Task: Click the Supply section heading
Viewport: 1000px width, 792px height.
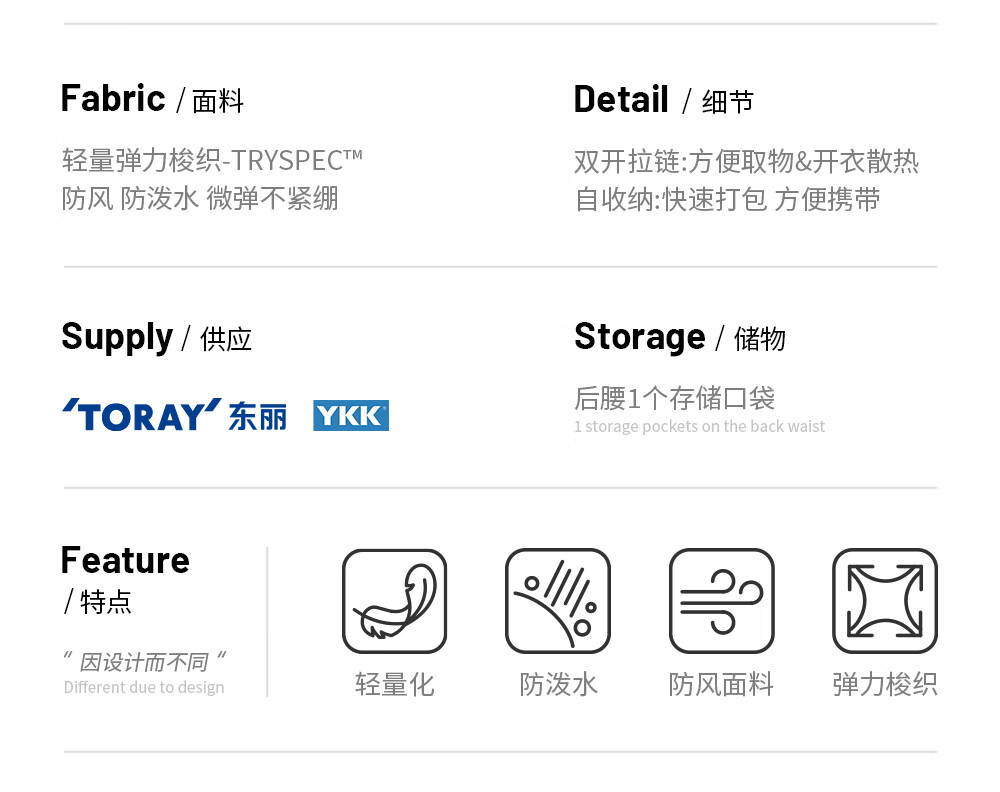Action: [x=117, y=337]
